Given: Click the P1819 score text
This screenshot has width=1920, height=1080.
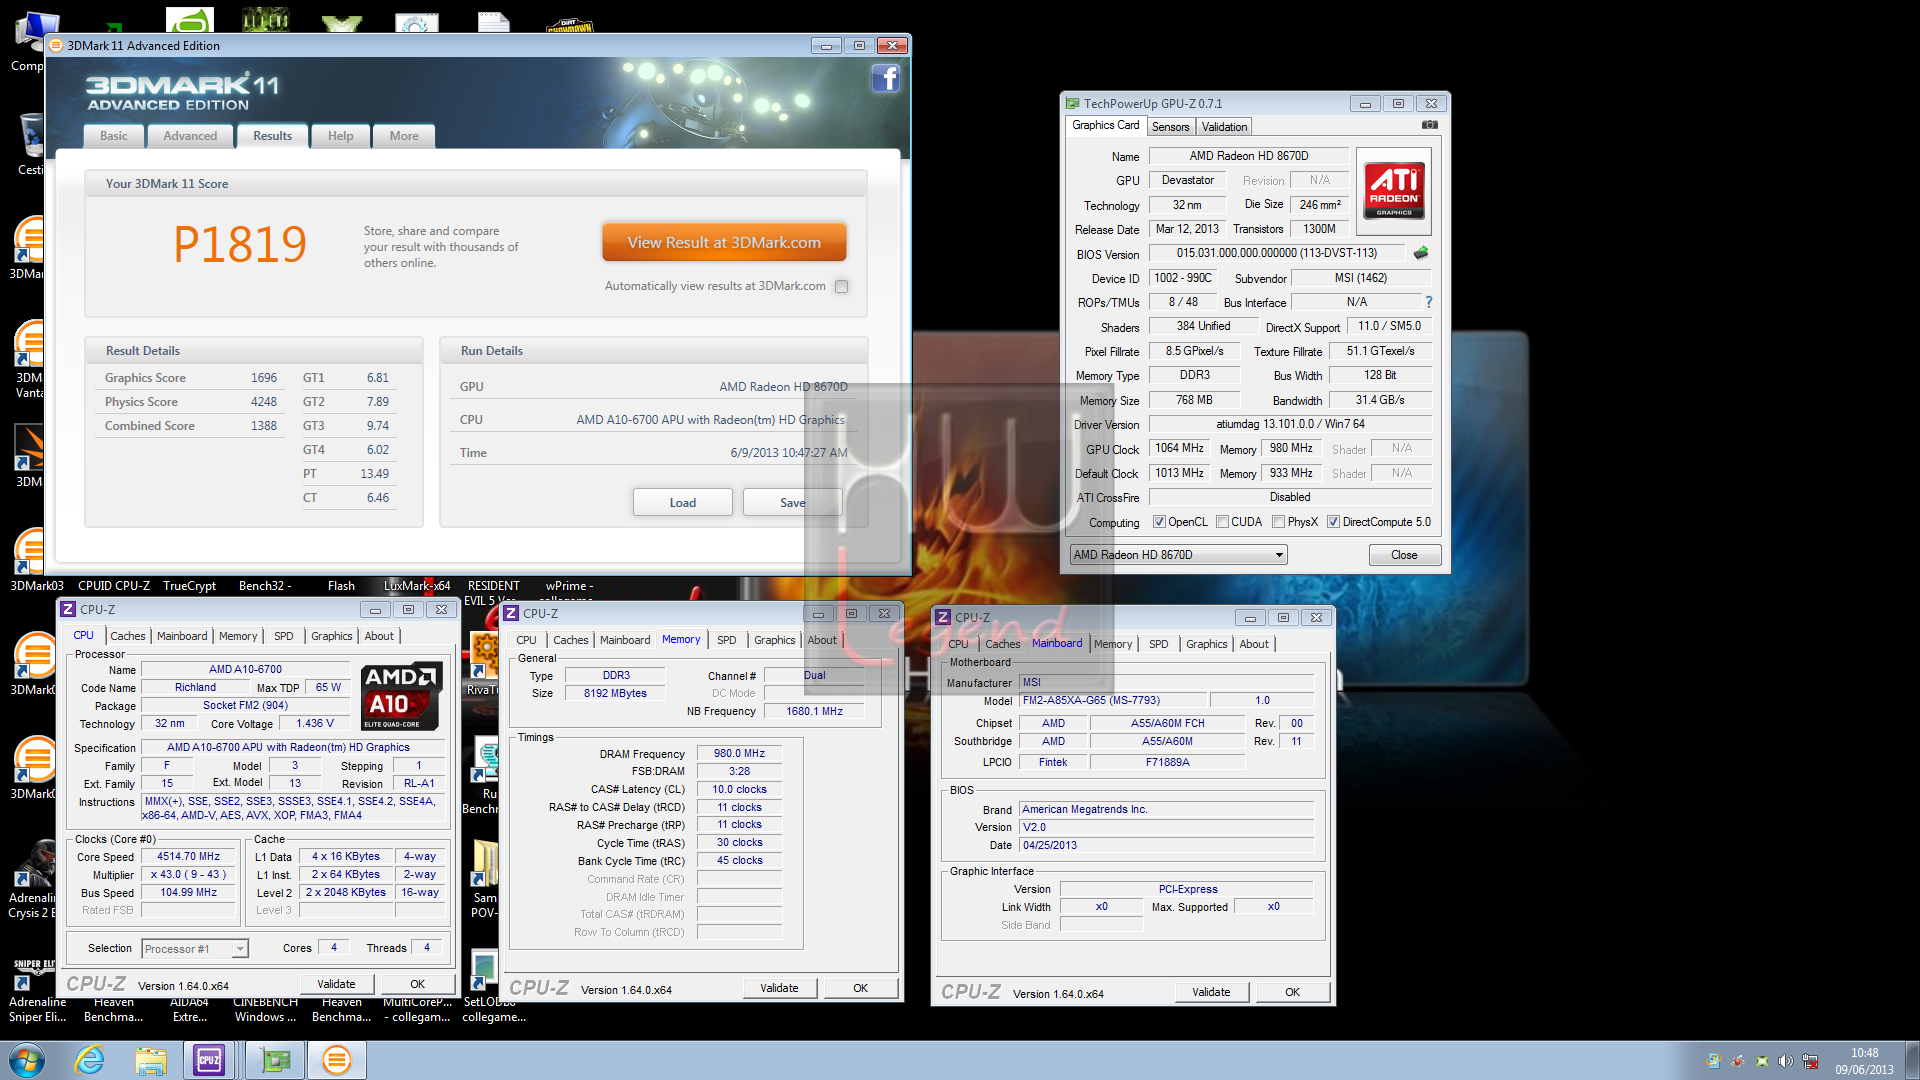Looking at the screenshot, I should 240,244.
